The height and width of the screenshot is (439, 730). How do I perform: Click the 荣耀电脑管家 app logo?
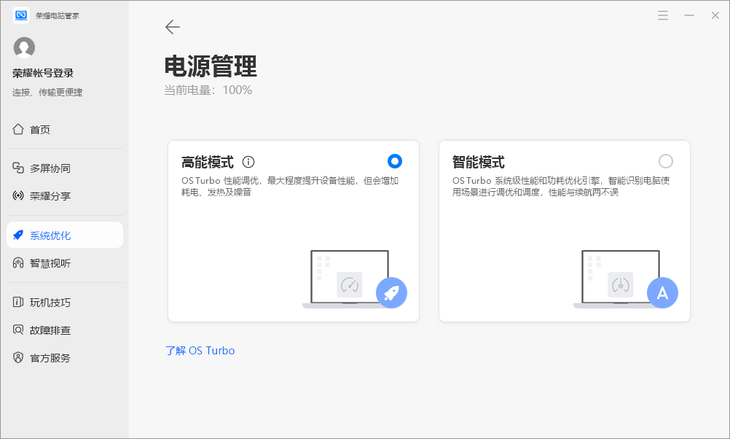click(21, 15)
